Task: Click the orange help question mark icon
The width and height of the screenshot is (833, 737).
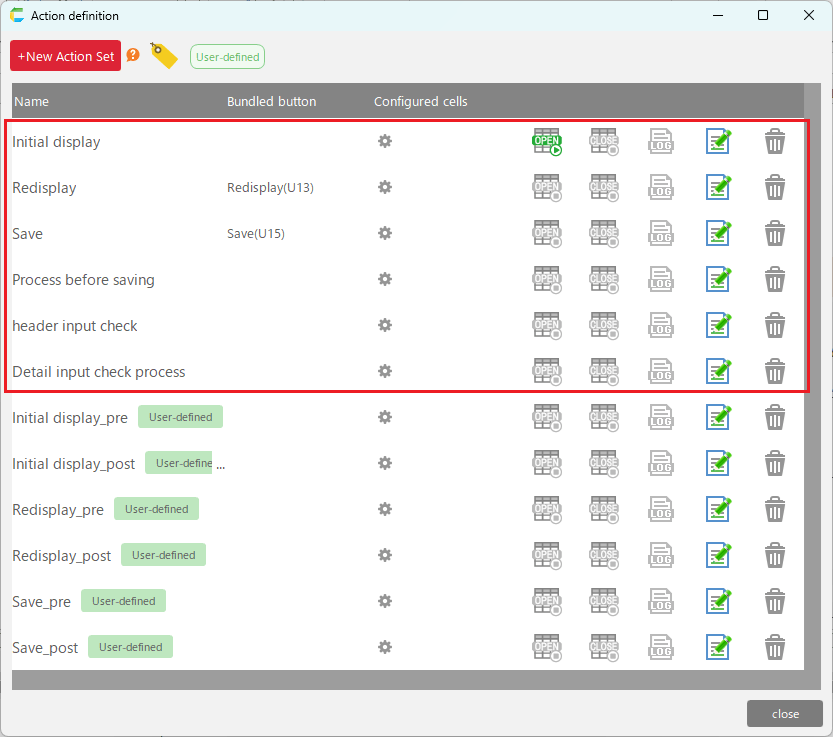Action: coord(133,56)
